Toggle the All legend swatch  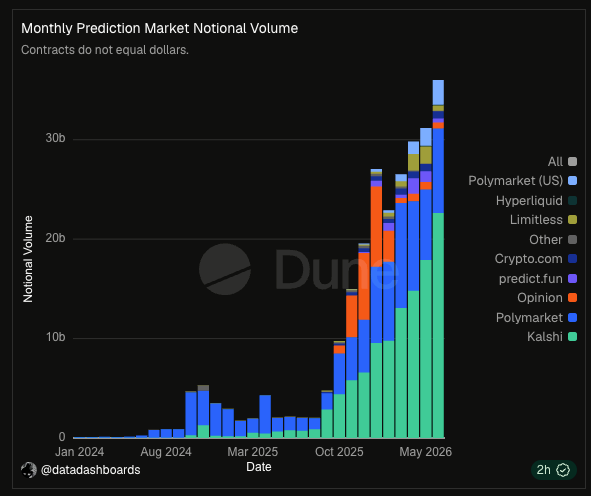pyautogui.click(x=572, y=162)
